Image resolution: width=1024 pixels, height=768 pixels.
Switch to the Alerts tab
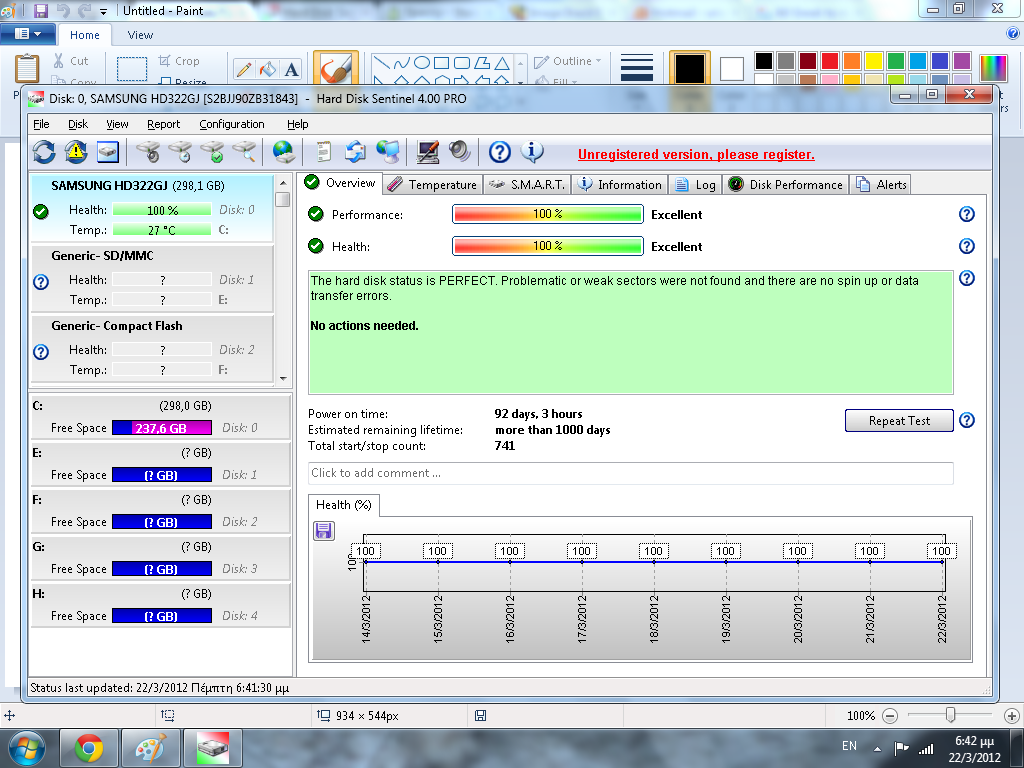click(880, 185)
